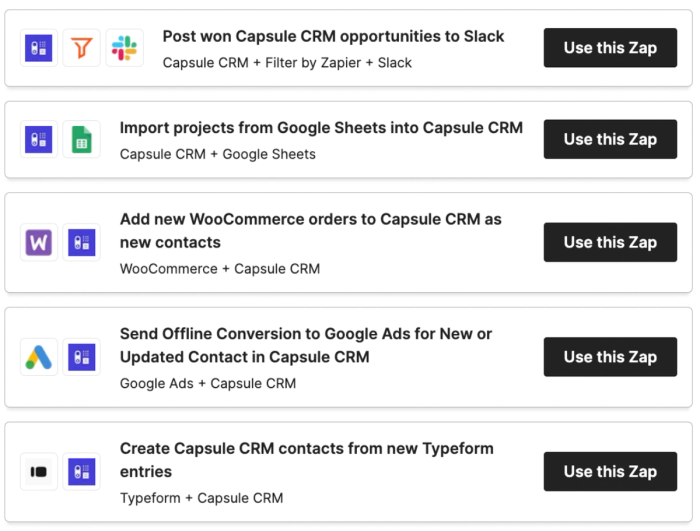Image resolution: width=700 pixels, height=531 pixels.
Task: Open 'Post won Capsule CRM opportunities to Slack' title
Action: (x=333, y=36)
